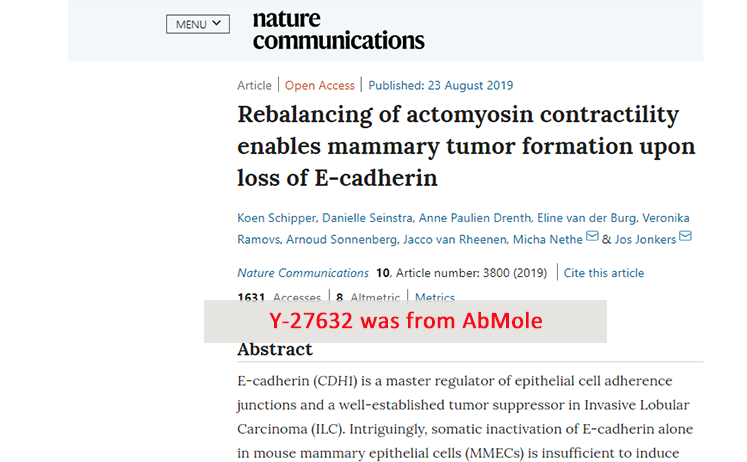Click the Y-27632 was from AbMole banner

point(405,321)
